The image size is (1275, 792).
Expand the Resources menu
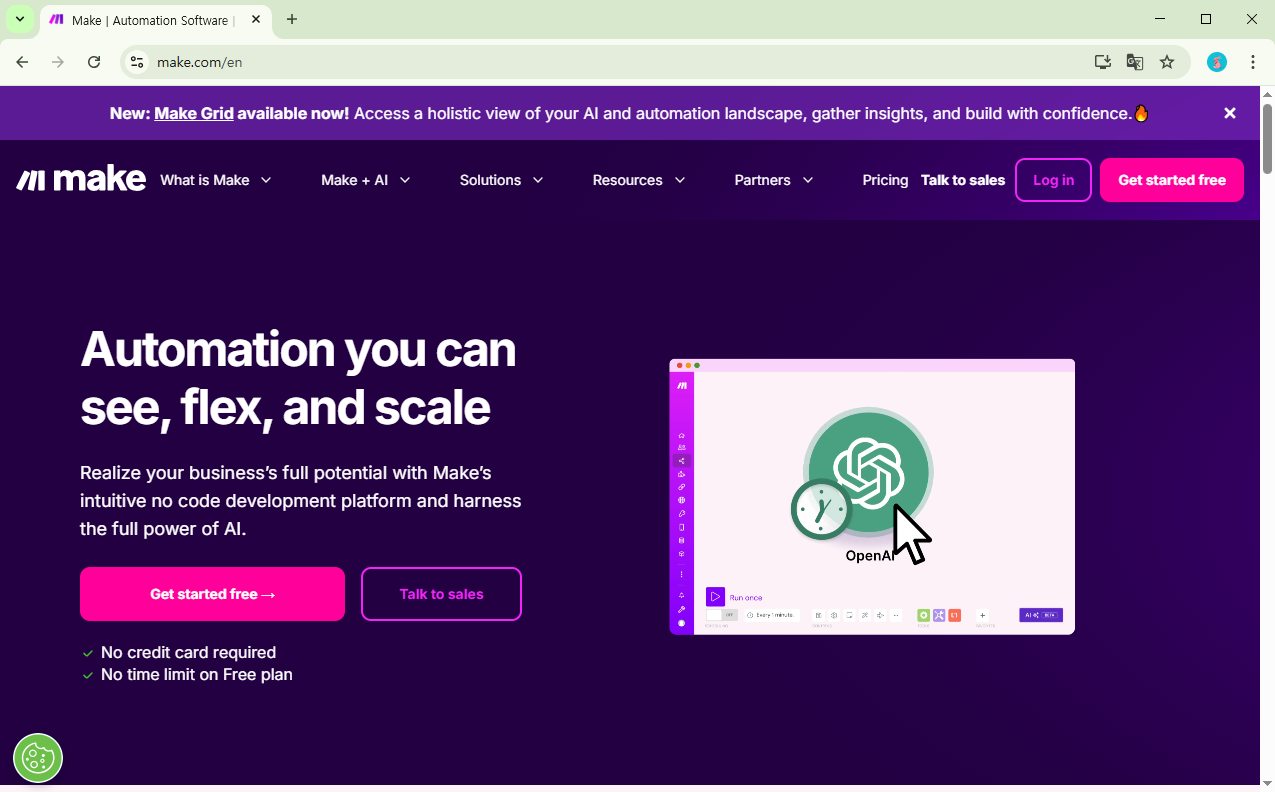coord(639,180)
